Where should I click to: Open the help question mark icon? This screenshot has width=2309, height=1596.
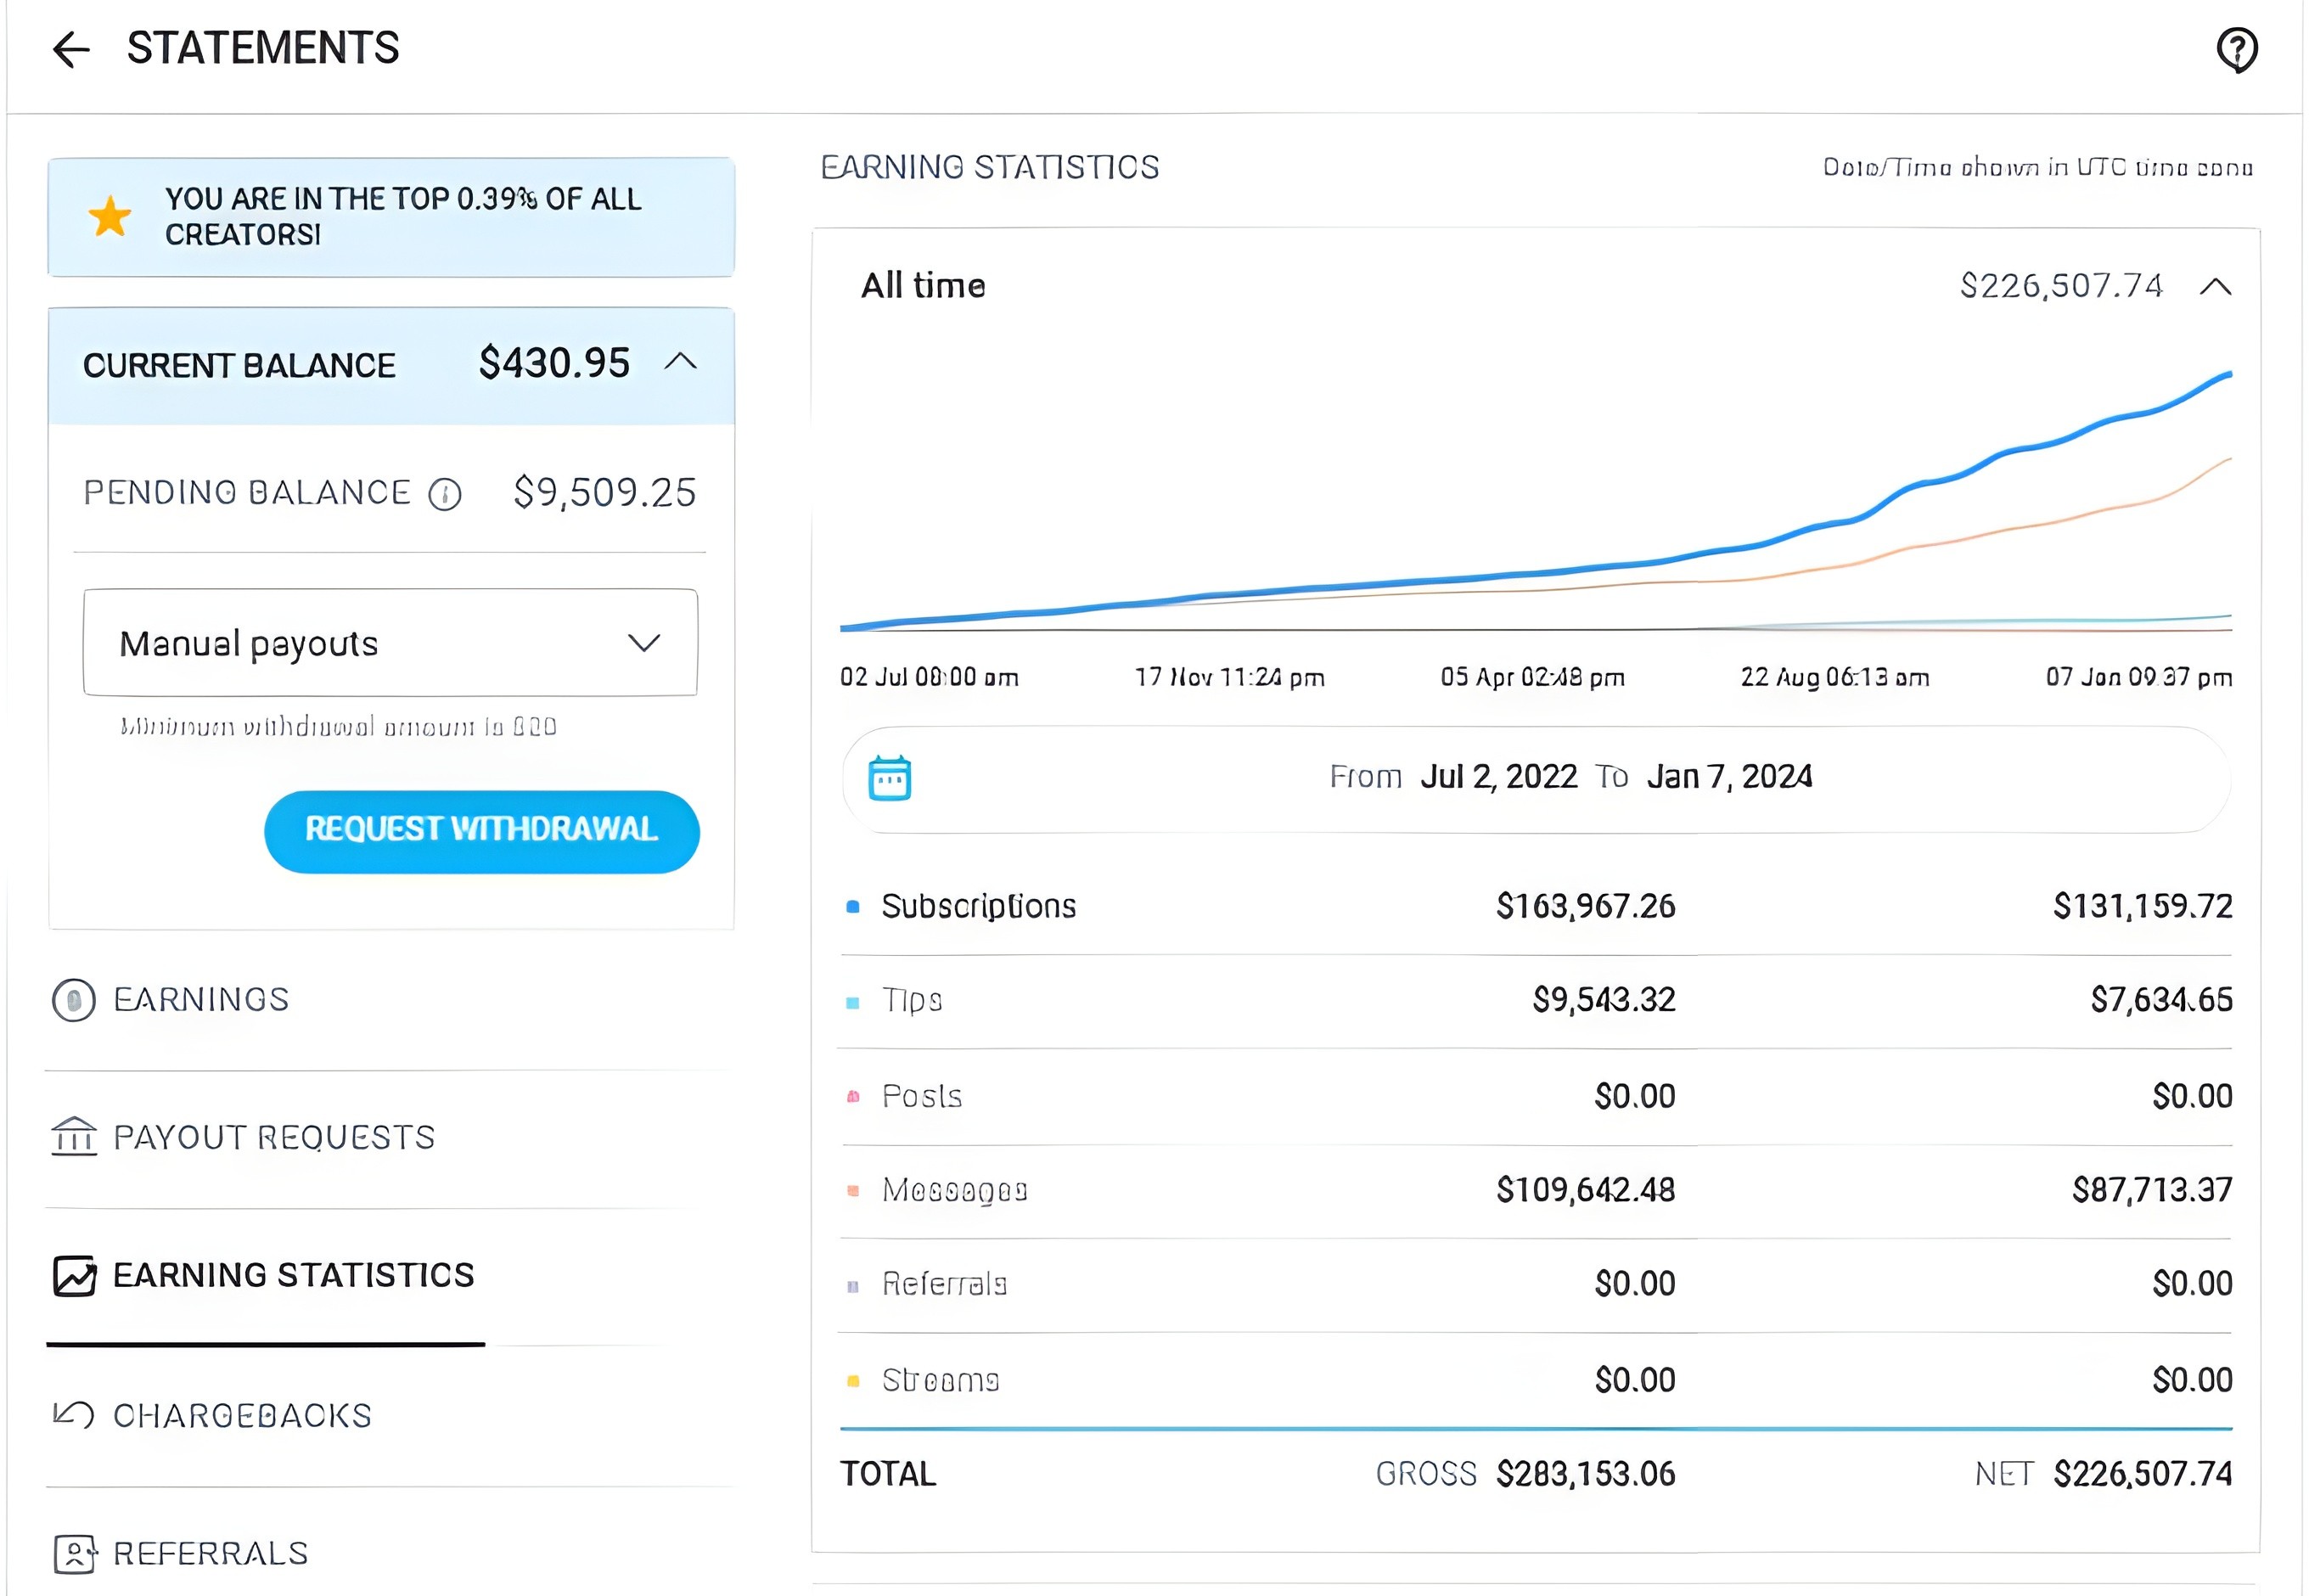coord(2236,49)
